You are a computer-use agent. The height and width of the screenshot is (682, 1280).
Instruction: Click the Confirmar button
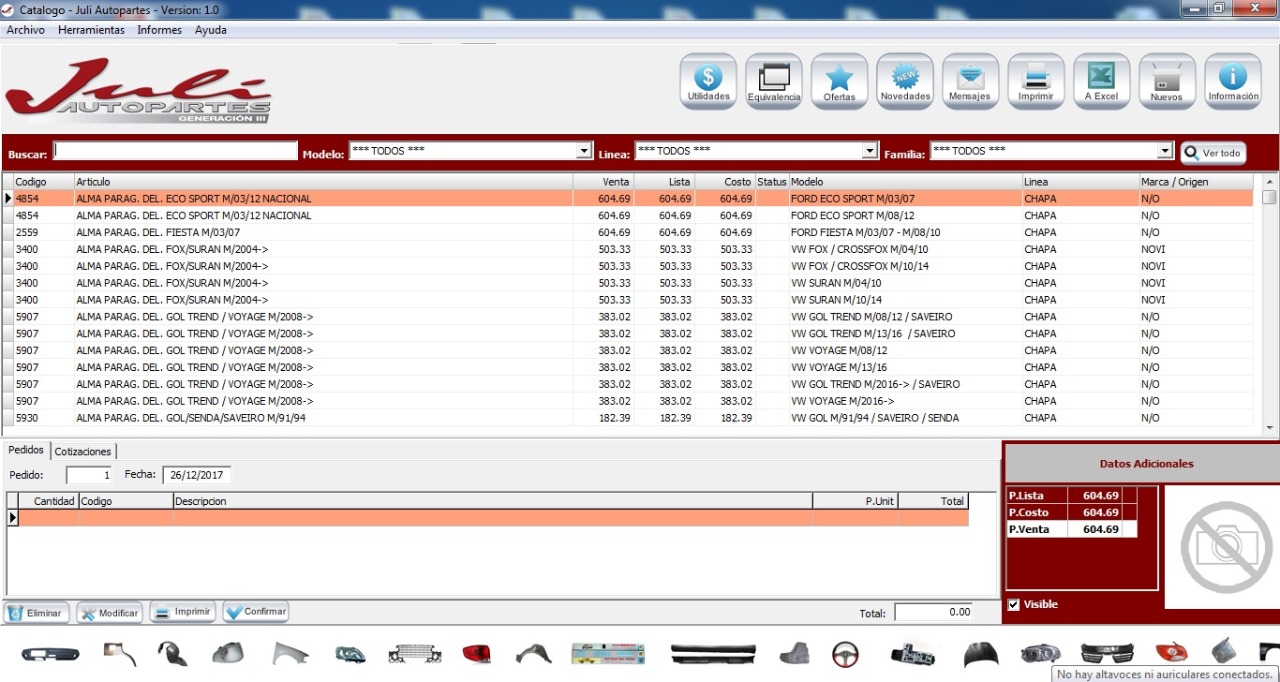[x=256, y=611]
